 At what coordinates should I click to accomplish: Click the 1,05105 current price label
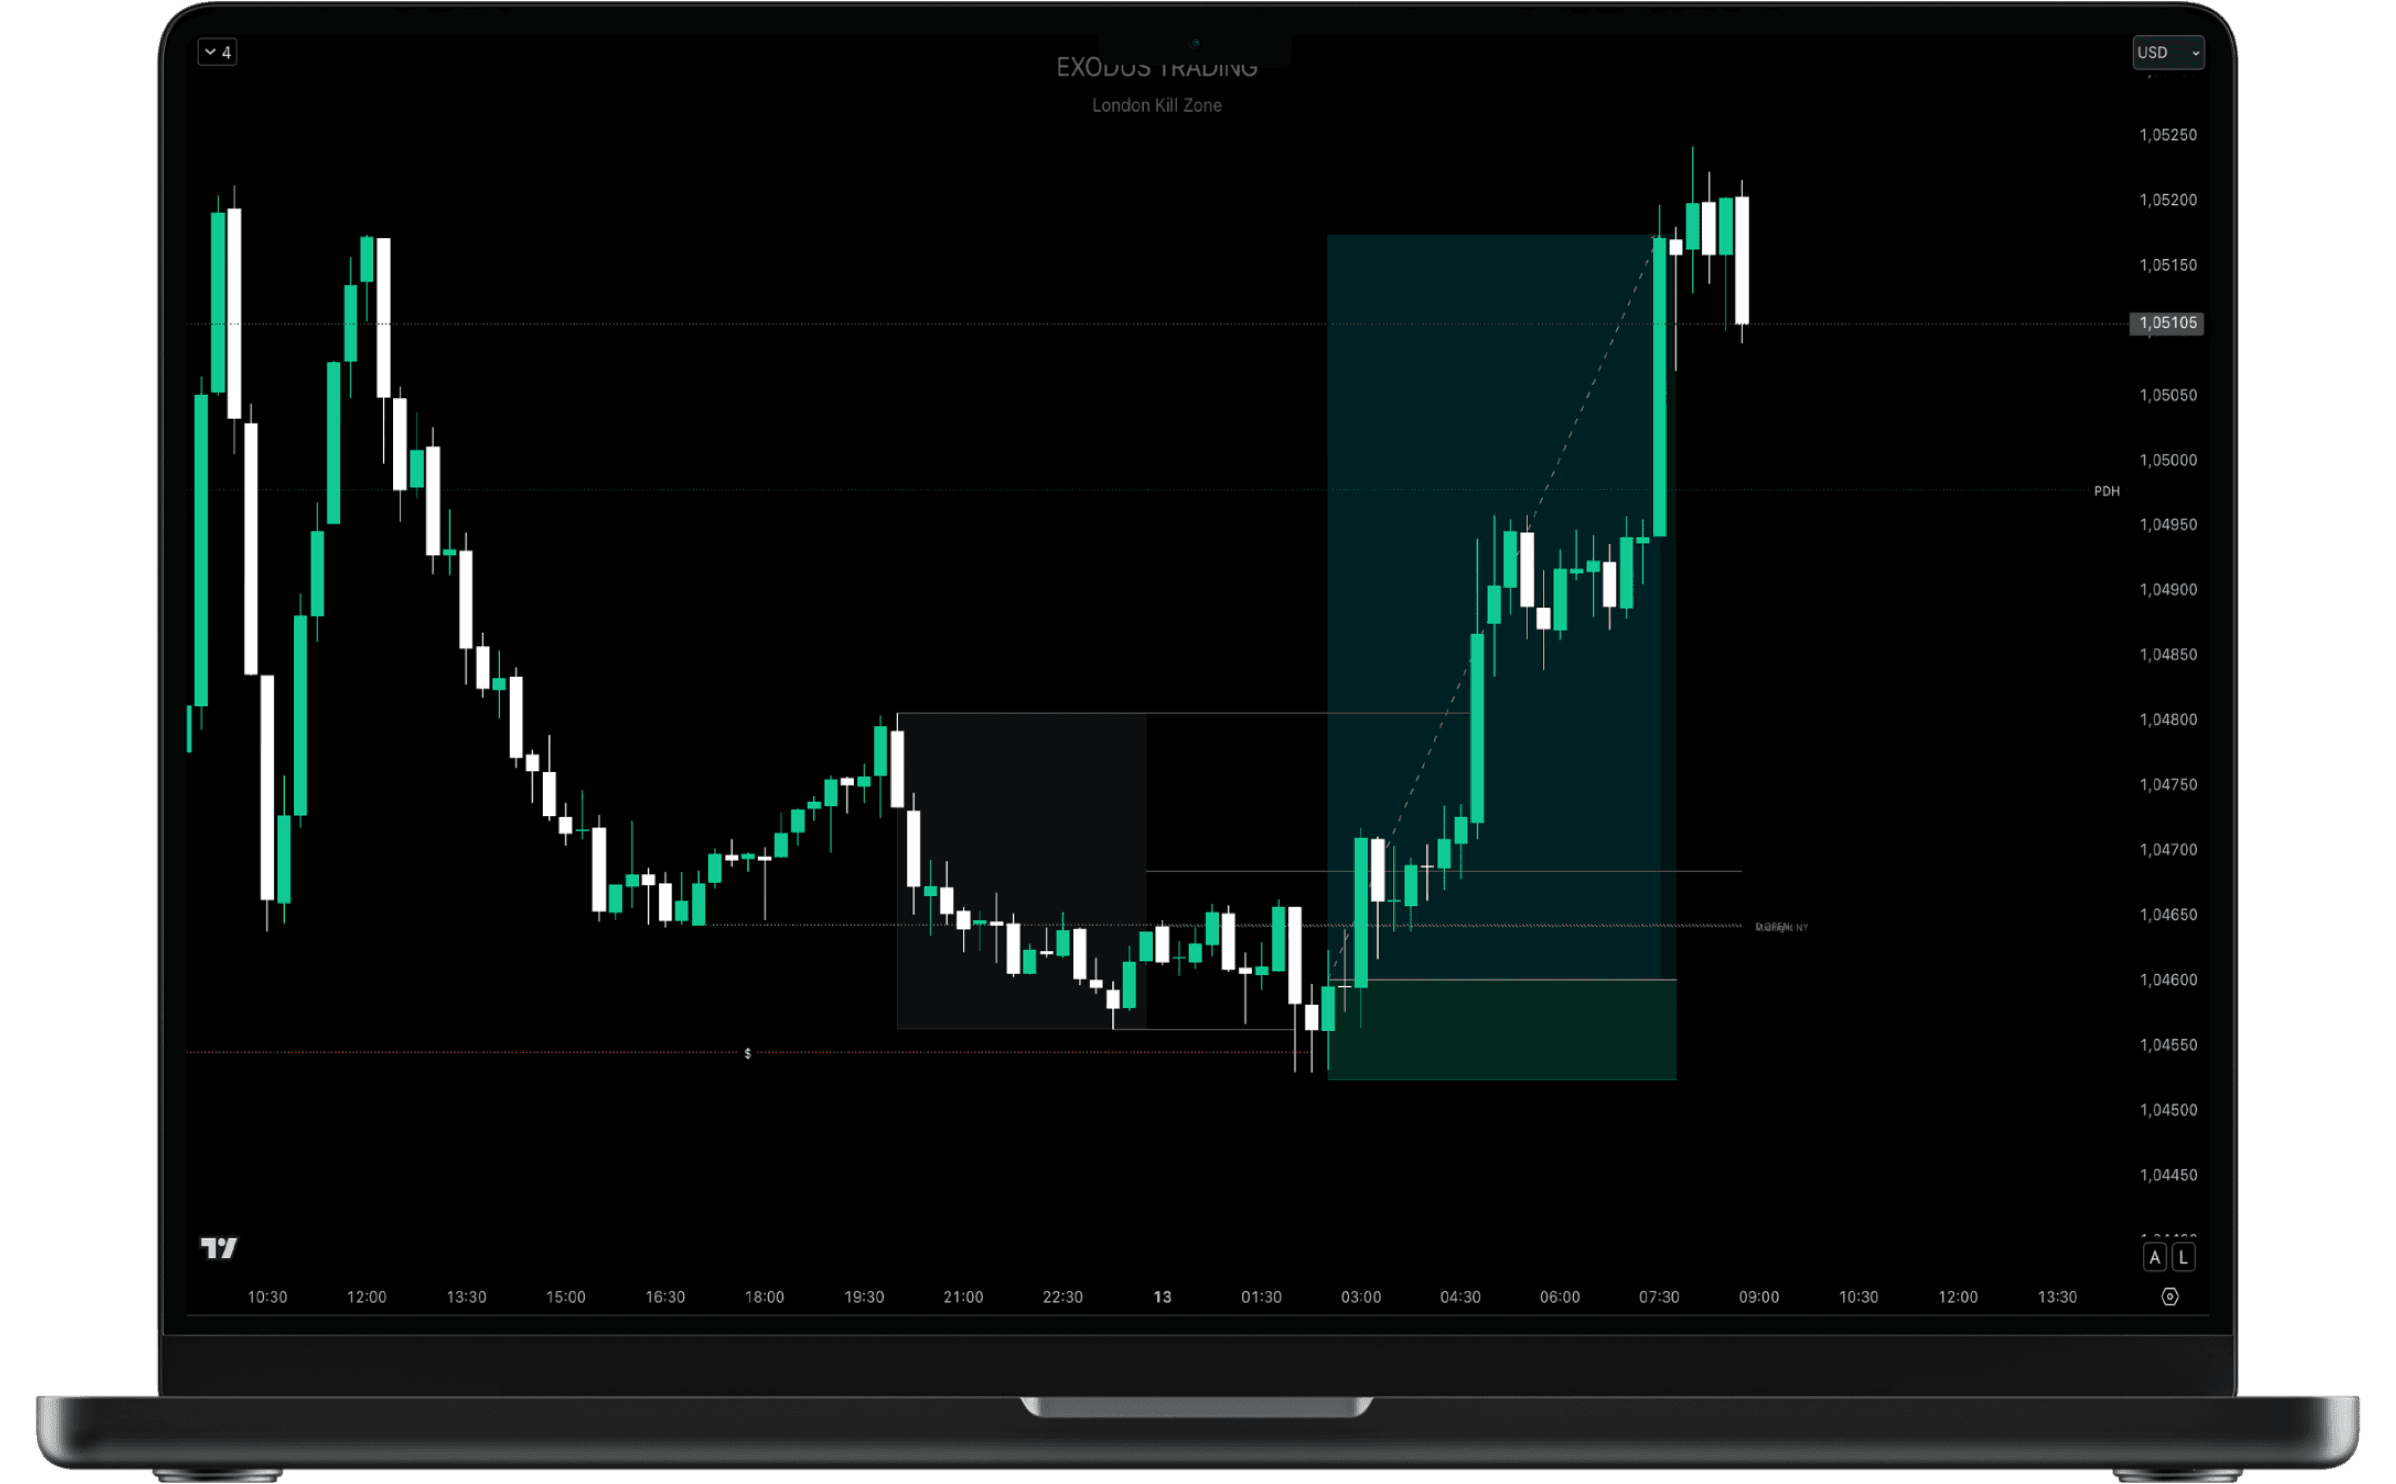click(2167, 323)
